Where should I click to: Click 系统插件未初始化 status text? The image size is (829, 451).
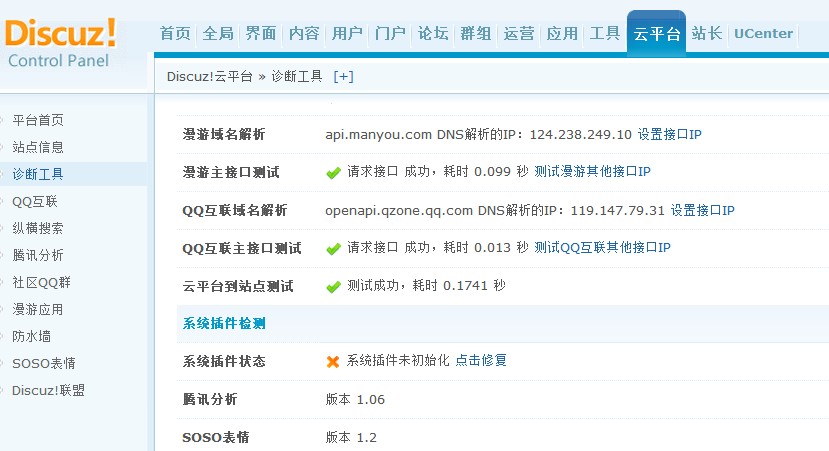(x=398, y=361)
